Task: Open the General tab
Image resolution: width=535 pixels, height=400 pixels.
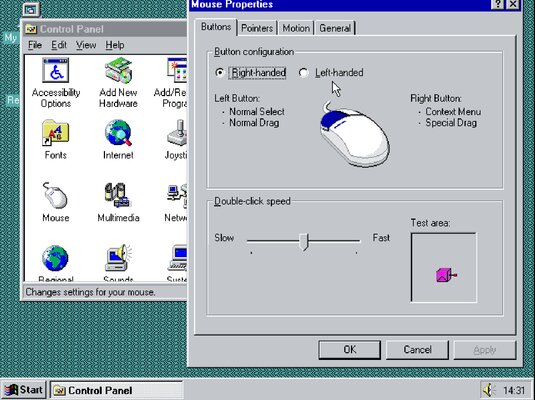Action: pyautogui.click(x=335, y=28)
